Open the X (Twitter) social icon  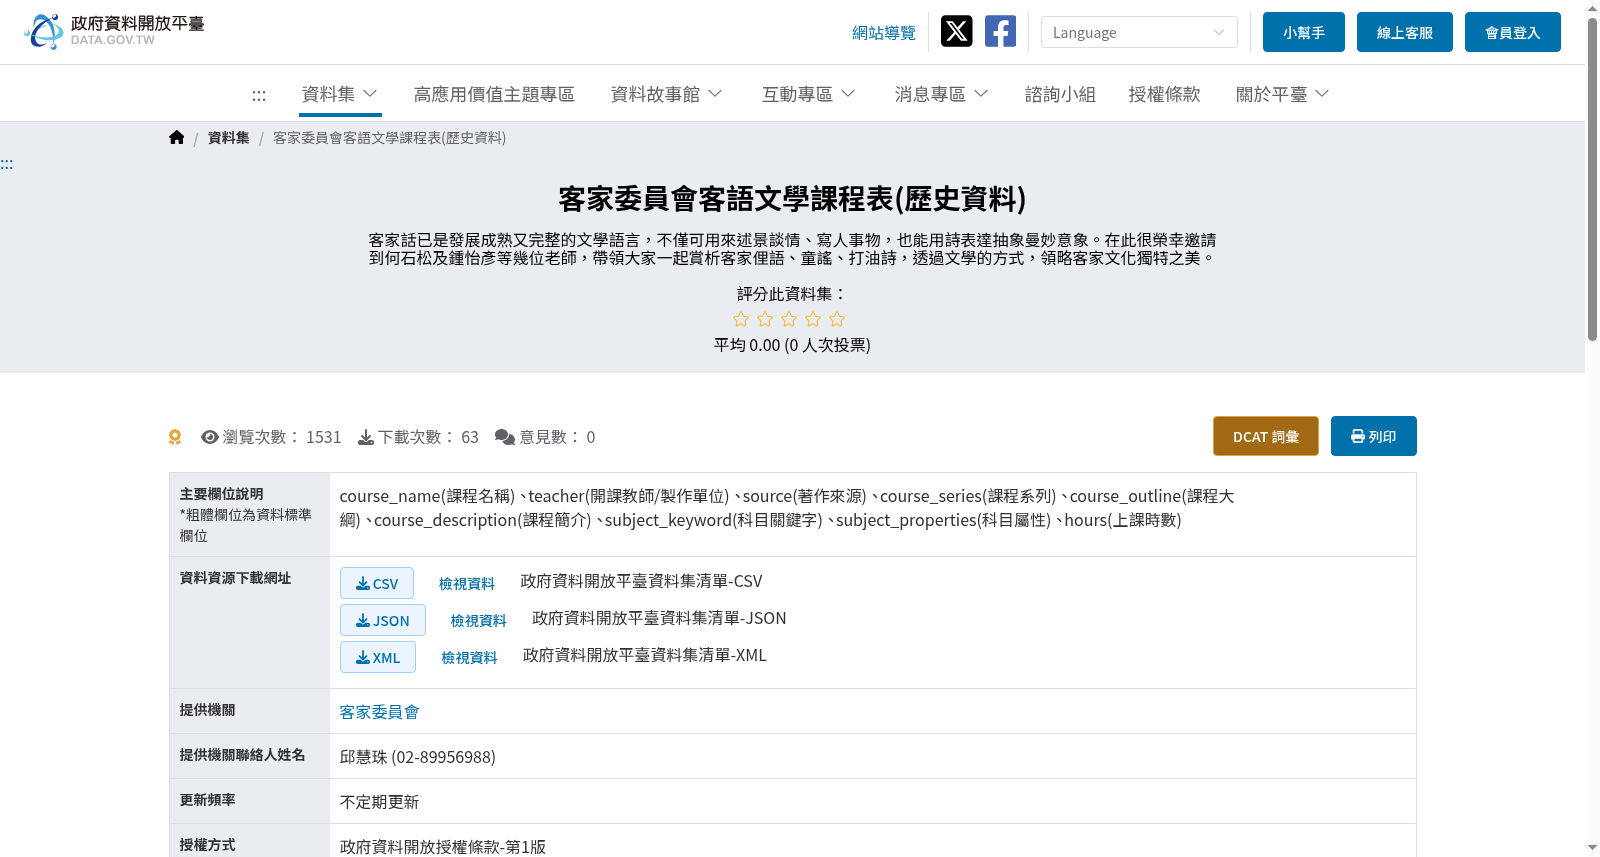(x=956, y=31)
